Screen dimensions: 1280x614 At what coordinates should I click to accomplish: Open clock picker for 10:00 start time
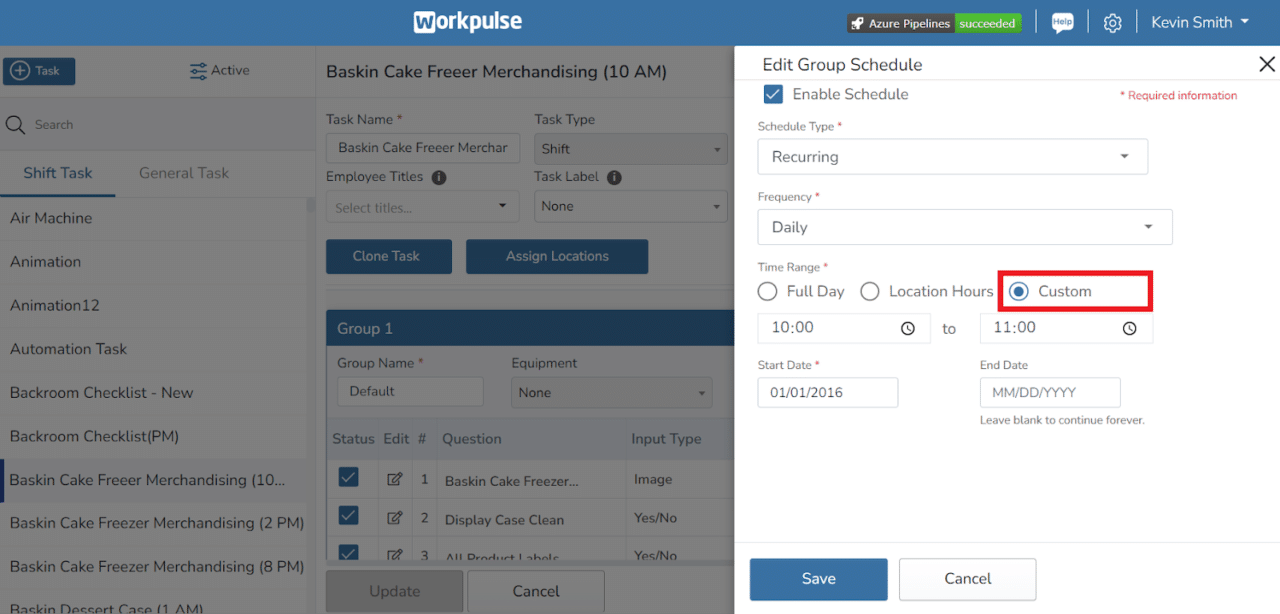[x=908, y=328]
